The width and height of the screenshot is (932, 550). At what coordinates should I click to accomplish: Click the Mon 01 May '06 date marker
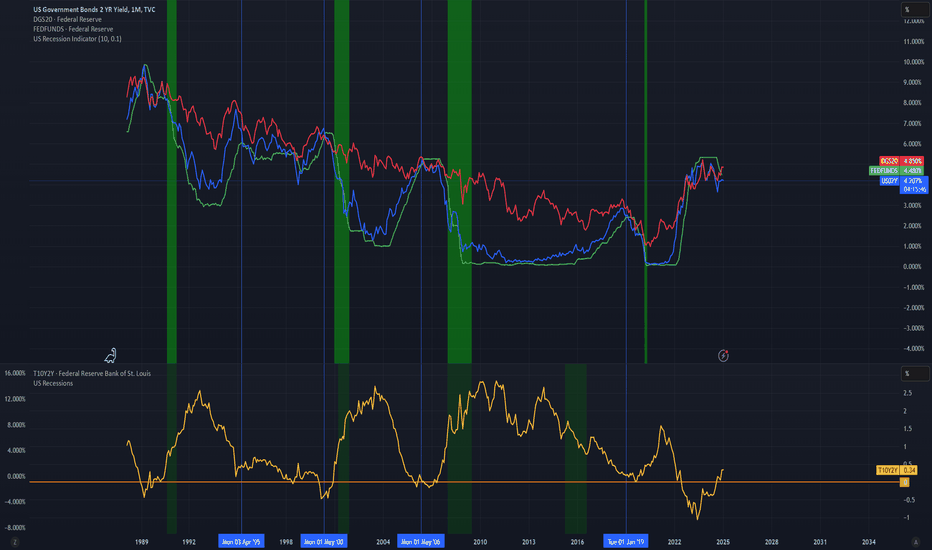421,542
